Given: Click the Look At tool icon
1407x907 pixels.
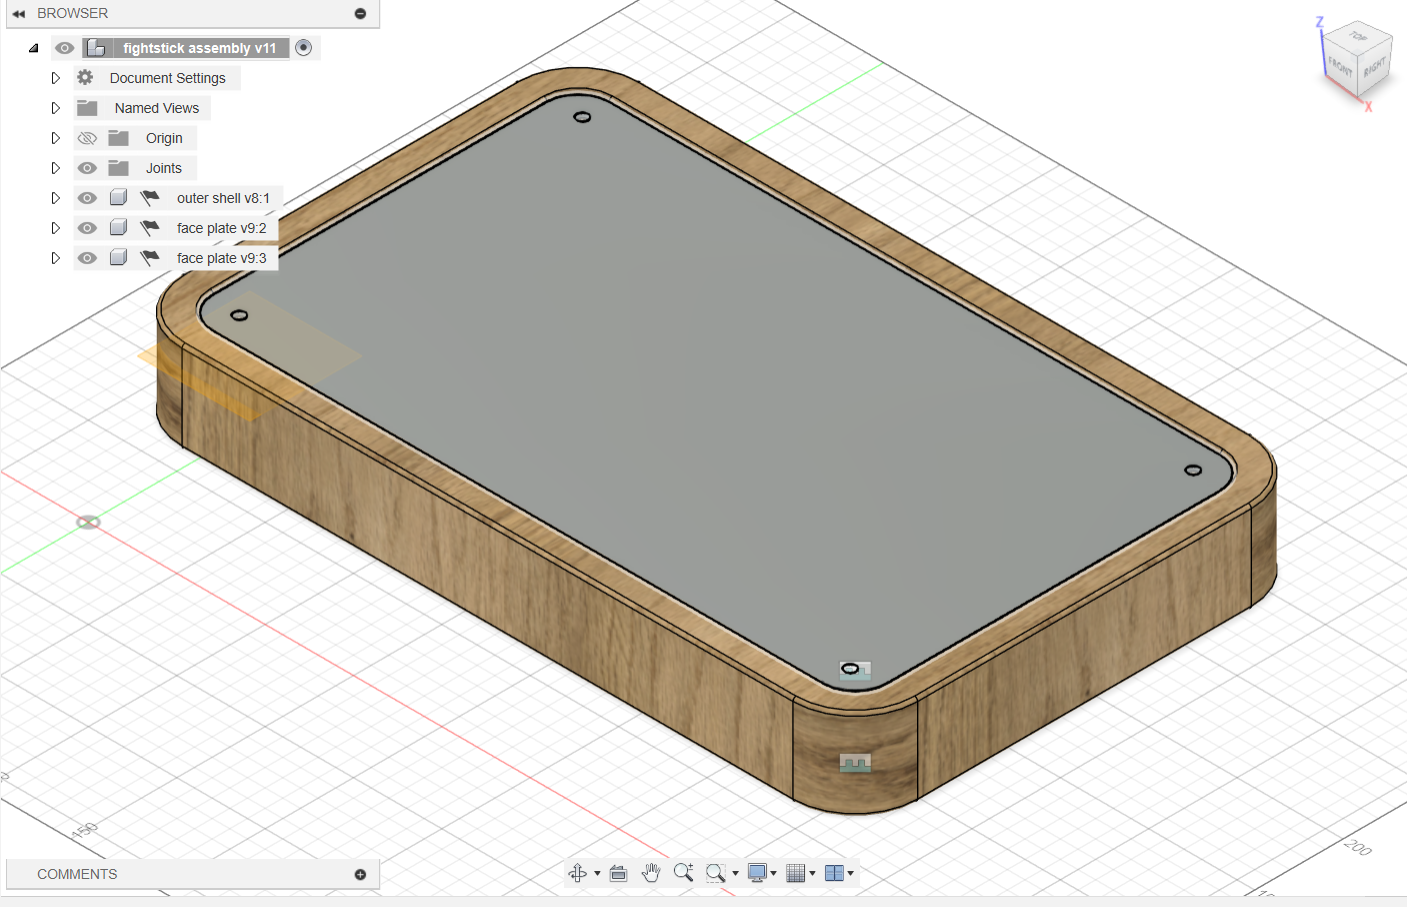Looking at the screenshot, I should [618, 873].
